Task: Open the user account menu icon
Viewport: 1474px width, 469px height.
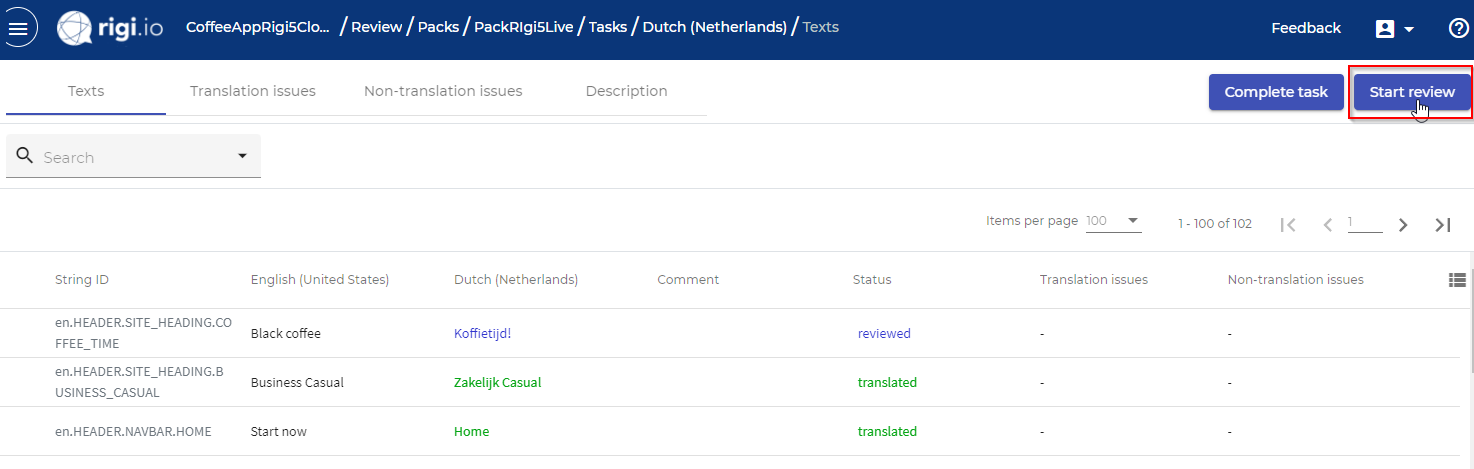Action: (x=1385, y=29)
